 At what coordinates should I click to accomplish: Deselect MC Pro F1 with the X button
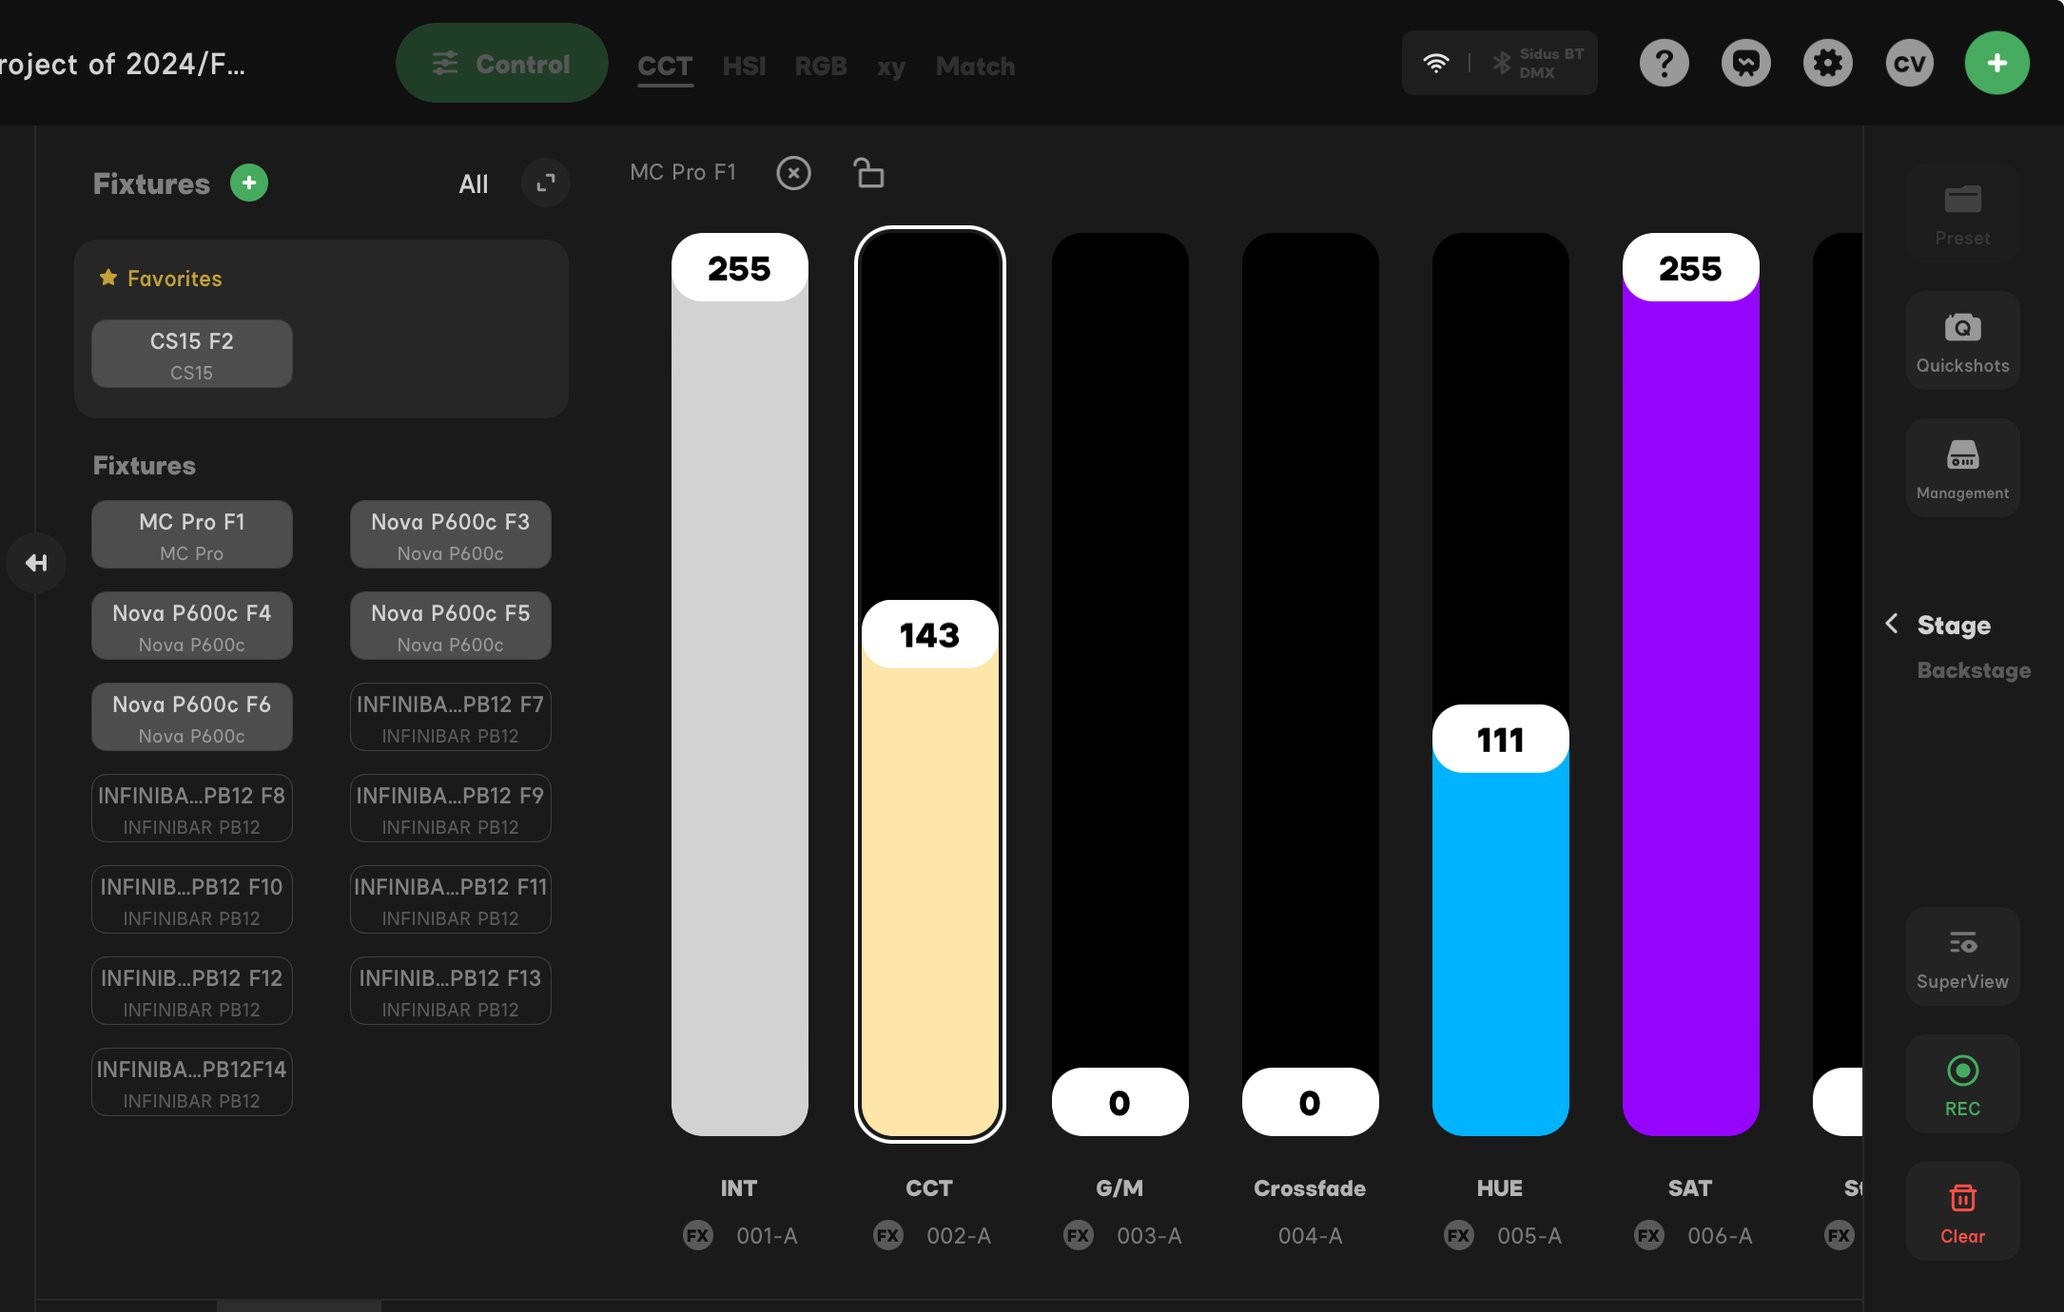[794, 172]
